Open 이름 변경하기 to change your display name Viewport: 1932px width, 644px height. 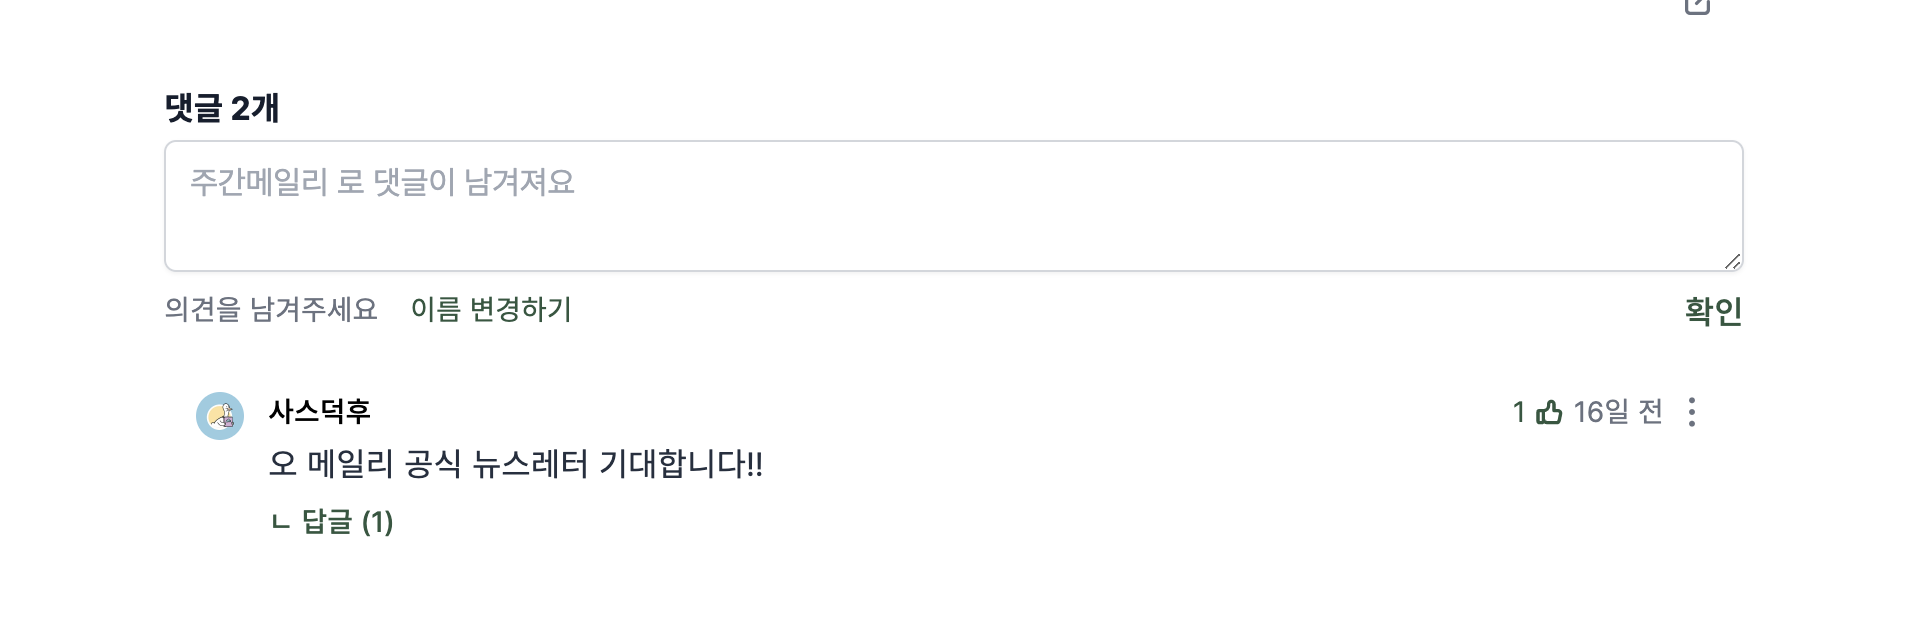point(491,311)
